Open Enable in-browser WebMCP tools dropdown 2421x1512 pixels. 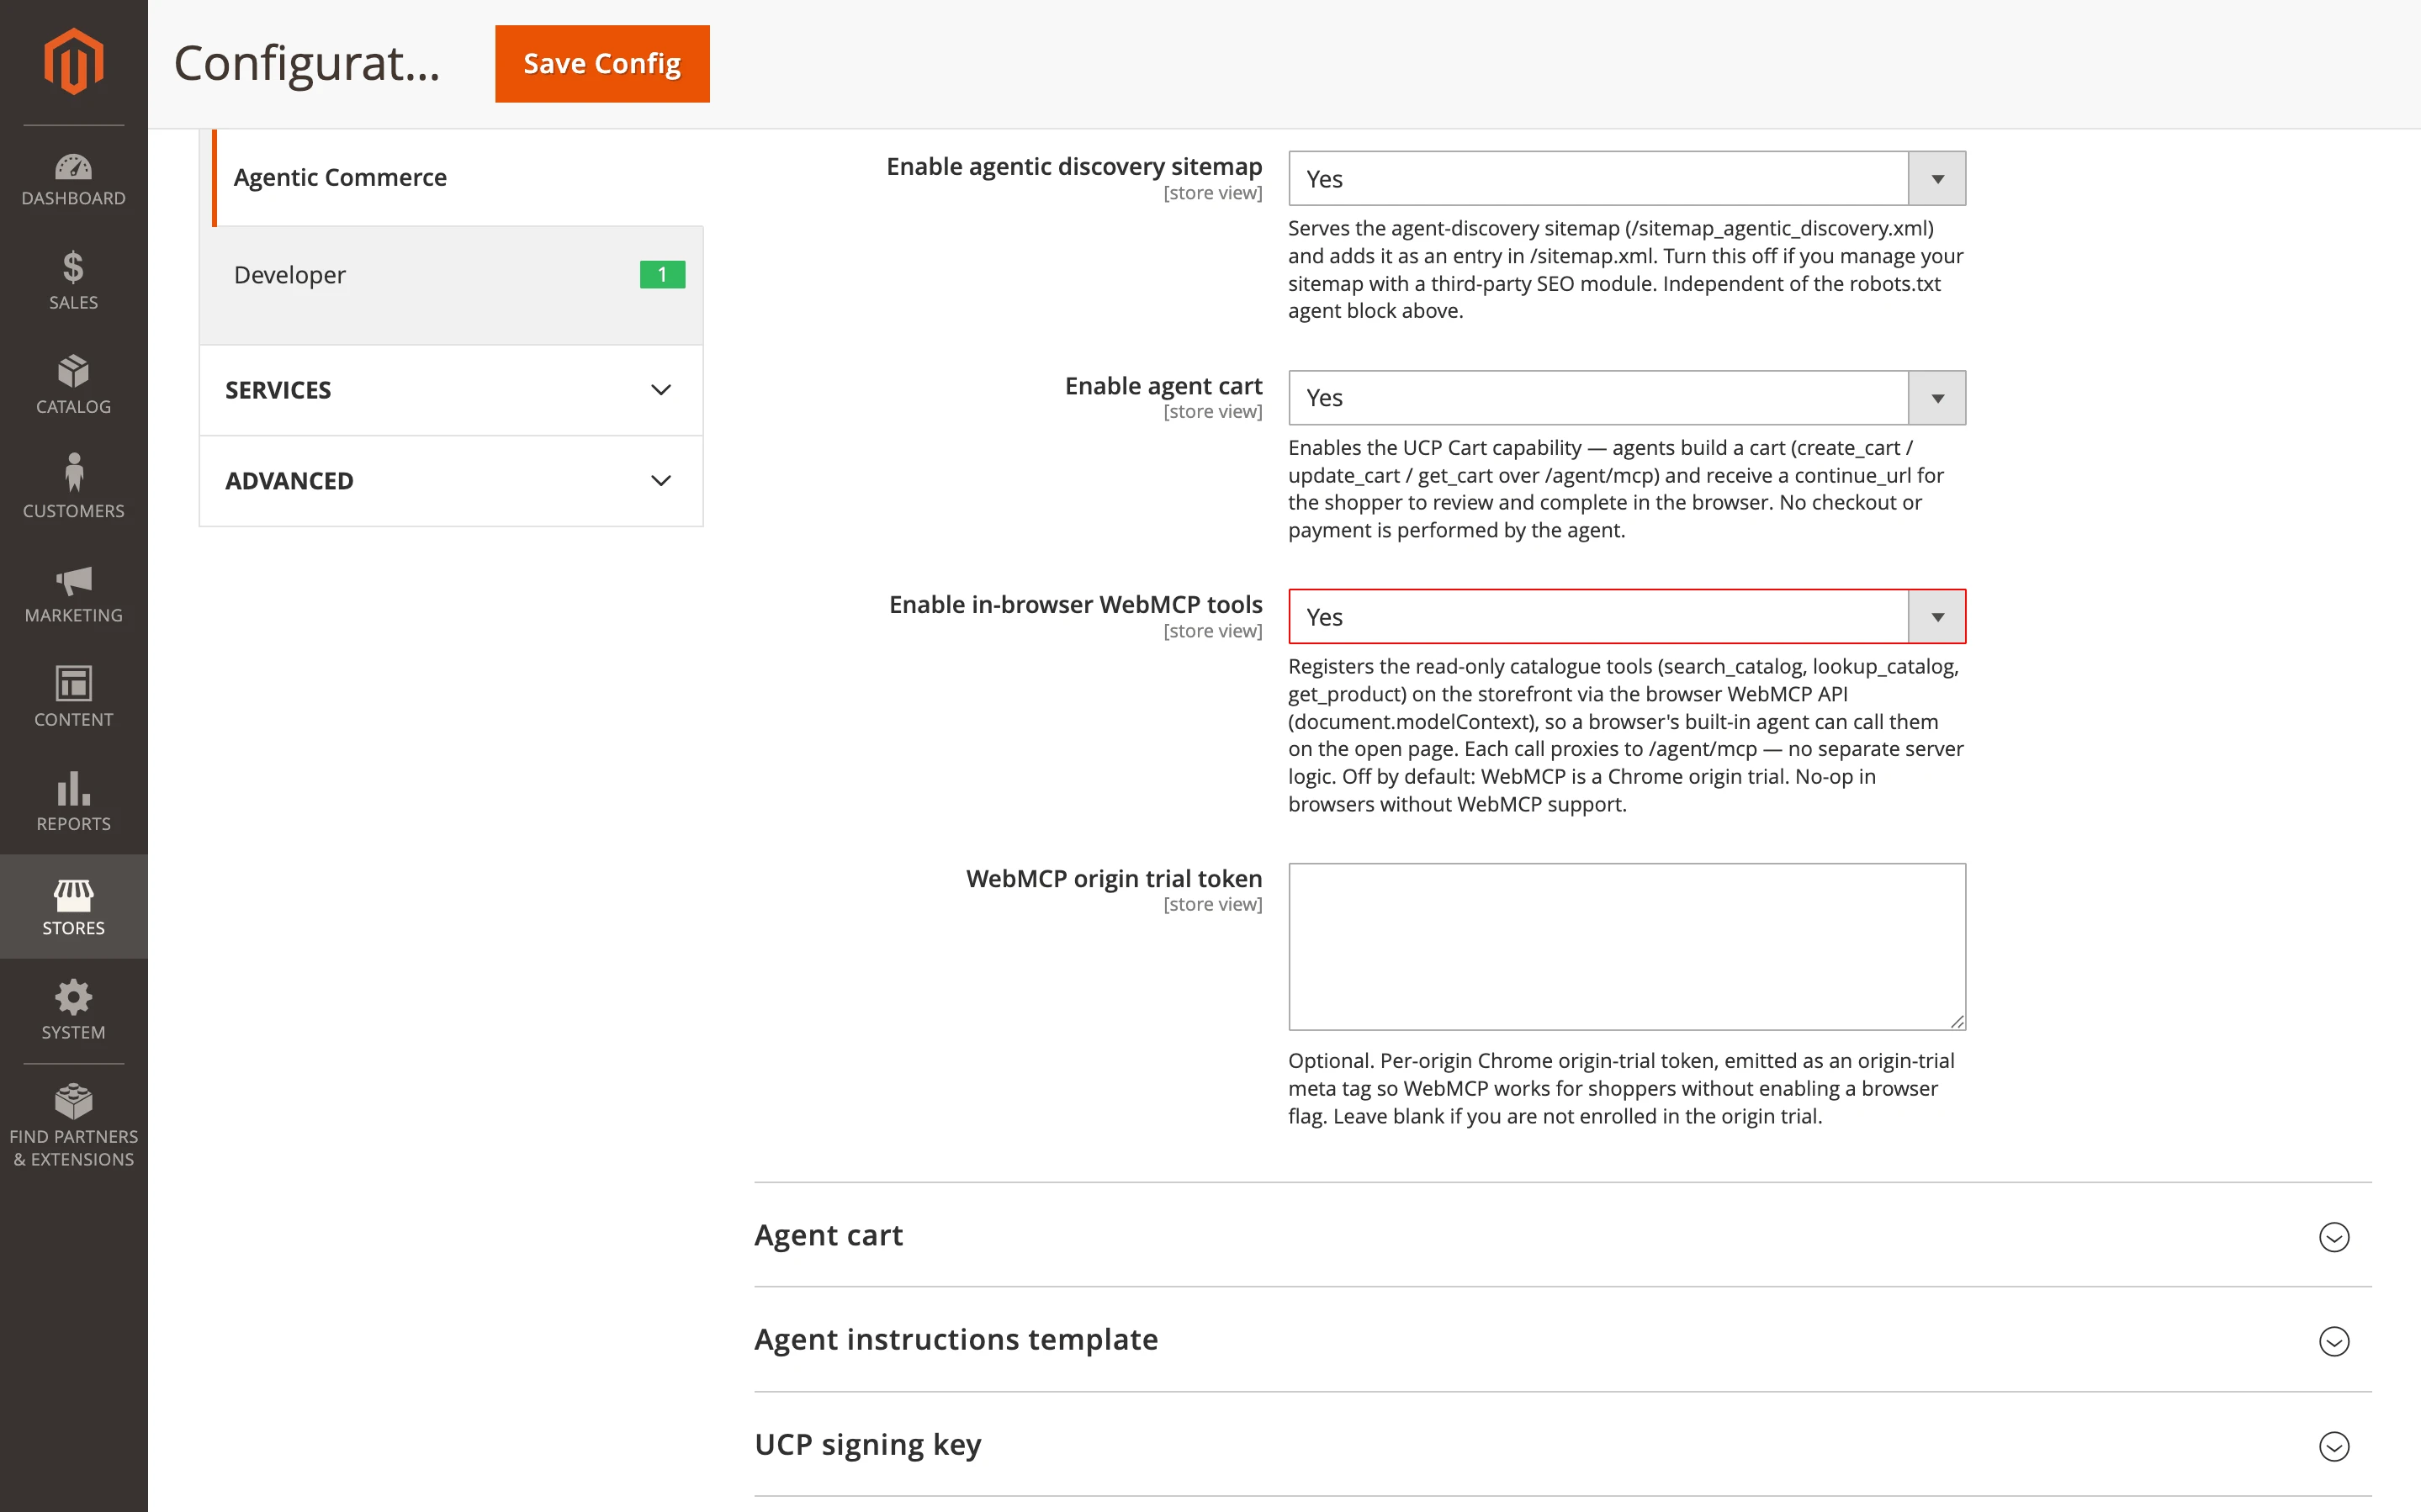pyautogui.click(x=1627, y=617)
